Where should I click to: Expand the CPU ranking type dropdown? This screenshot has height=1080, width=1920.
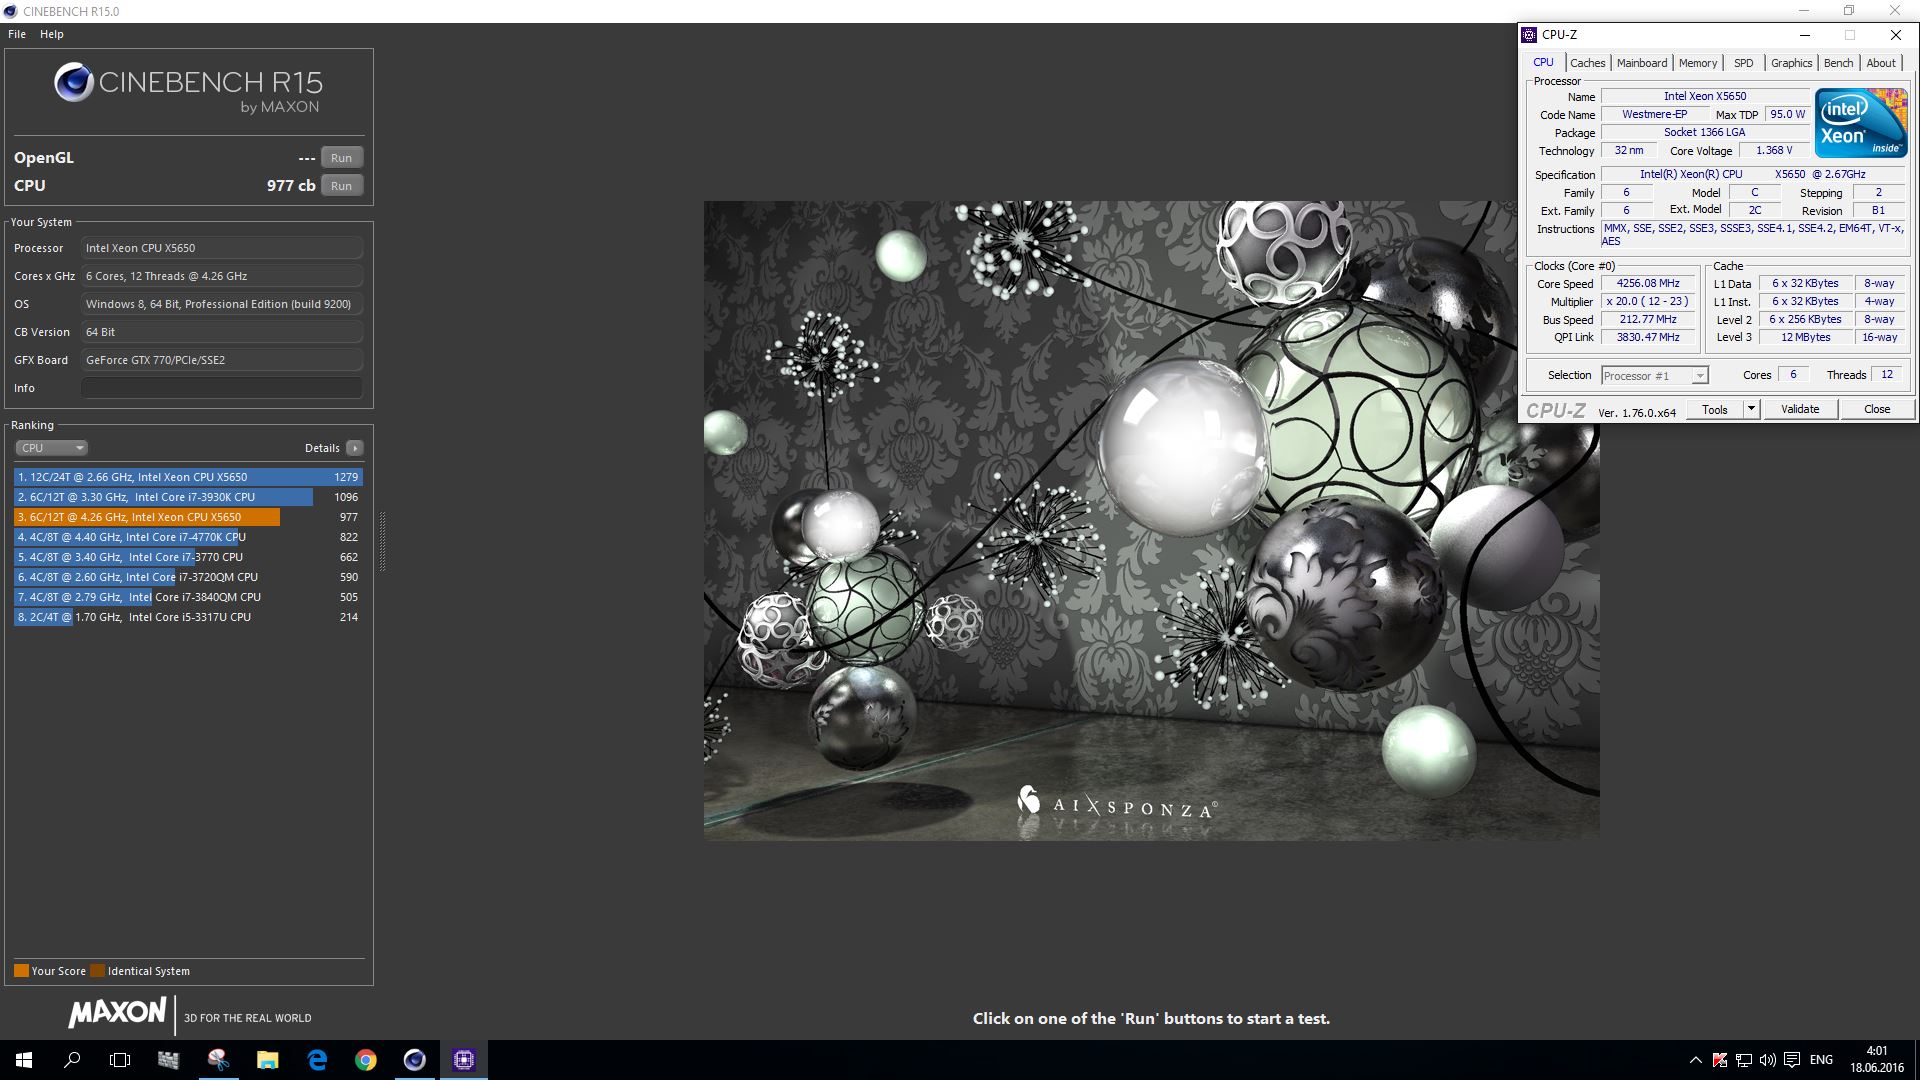tap(52, 448)
